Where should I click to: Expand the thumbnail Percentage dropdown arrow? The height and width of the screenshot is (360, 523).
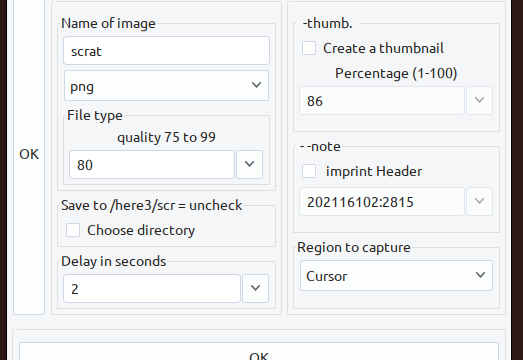[479, 101]
